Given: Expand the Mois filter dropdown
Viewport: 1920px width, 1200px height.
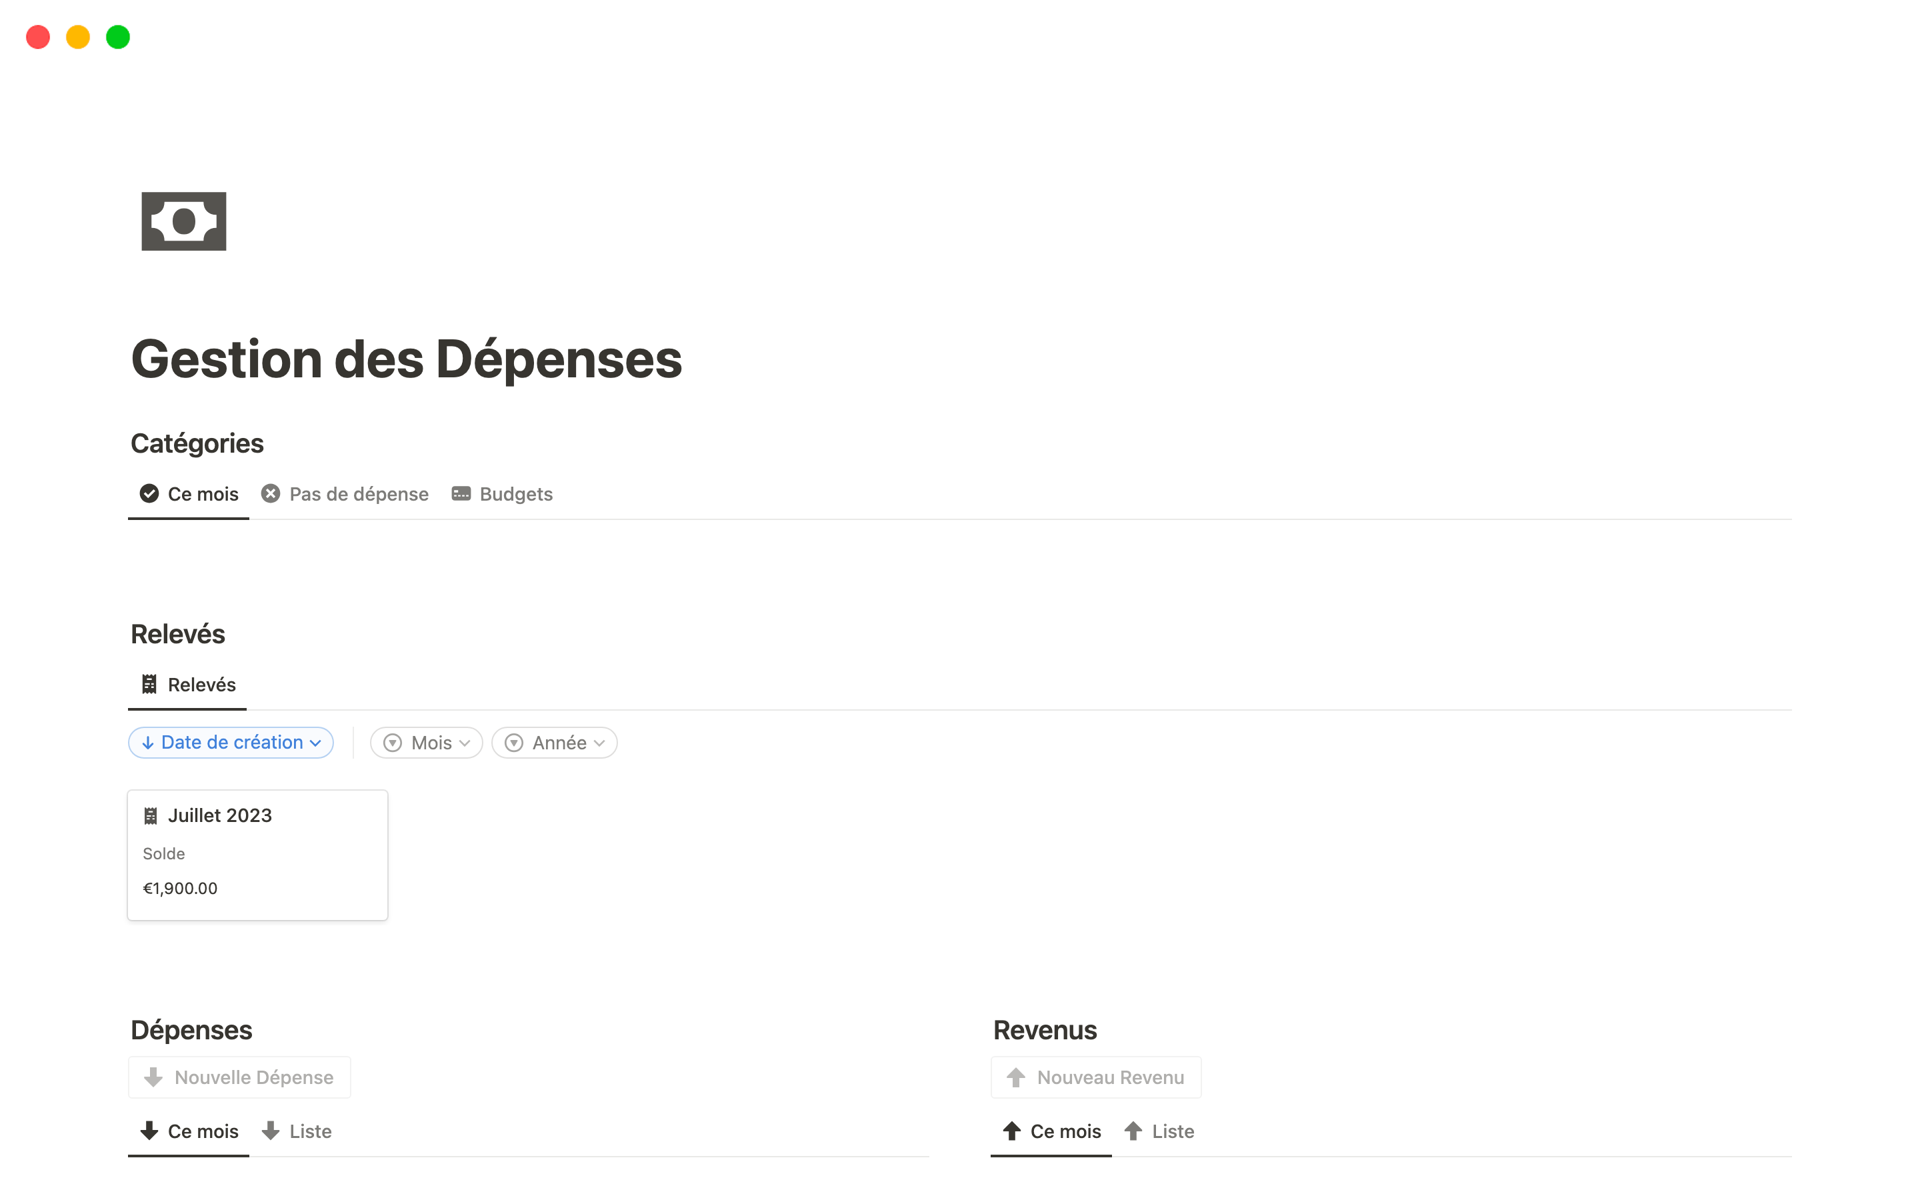Looking at the screenshot, I should [427, 743].
